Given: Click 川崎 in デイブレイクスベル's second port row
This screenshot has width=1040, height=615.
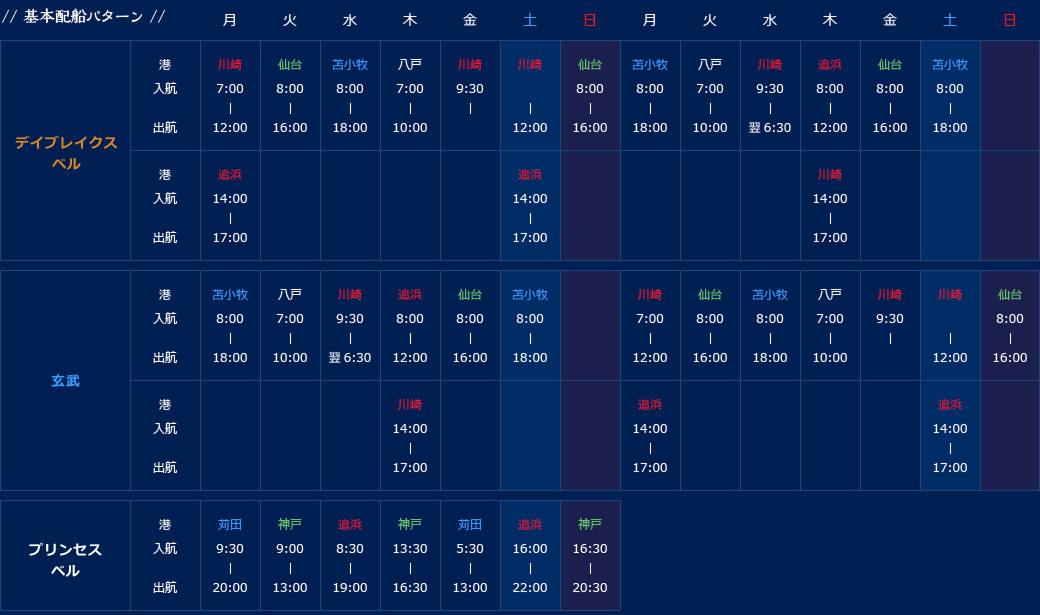Looking at the screenshot, I should tap(830, 175).
